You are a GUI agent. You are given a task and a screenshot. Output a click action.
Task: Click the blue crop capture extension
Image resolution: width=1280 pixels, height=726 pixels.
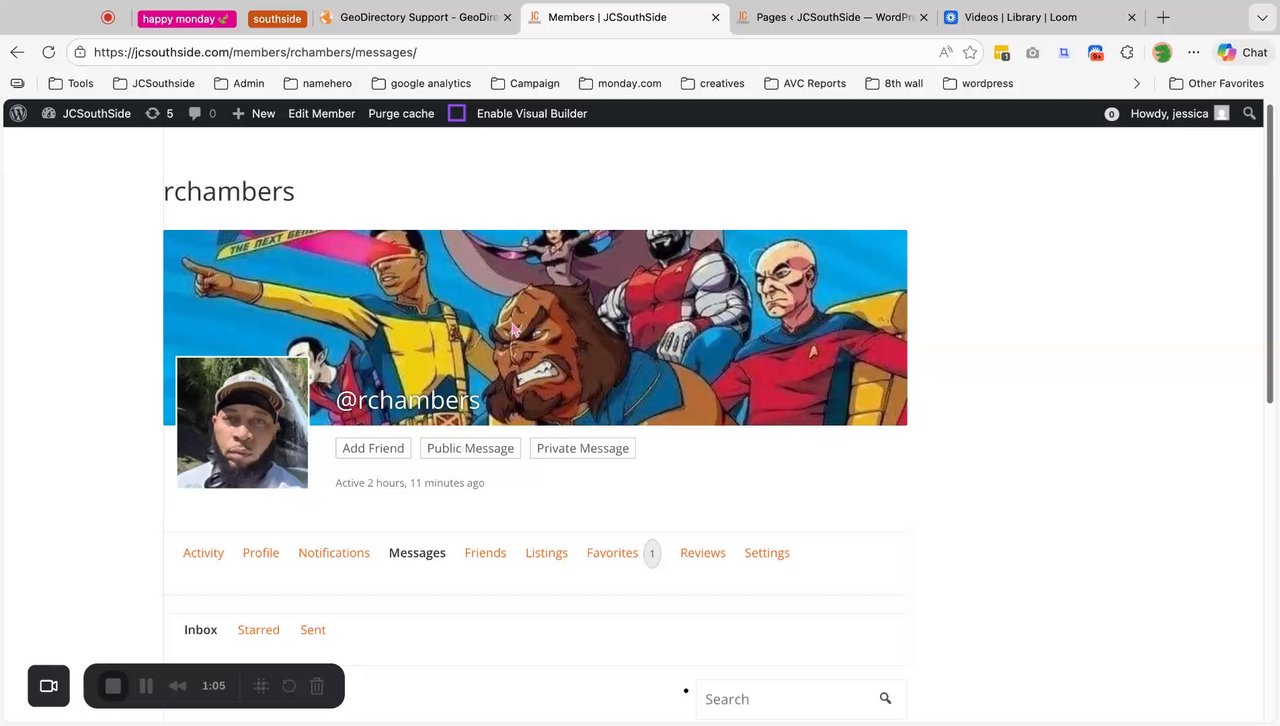(x=1064, y=53)
